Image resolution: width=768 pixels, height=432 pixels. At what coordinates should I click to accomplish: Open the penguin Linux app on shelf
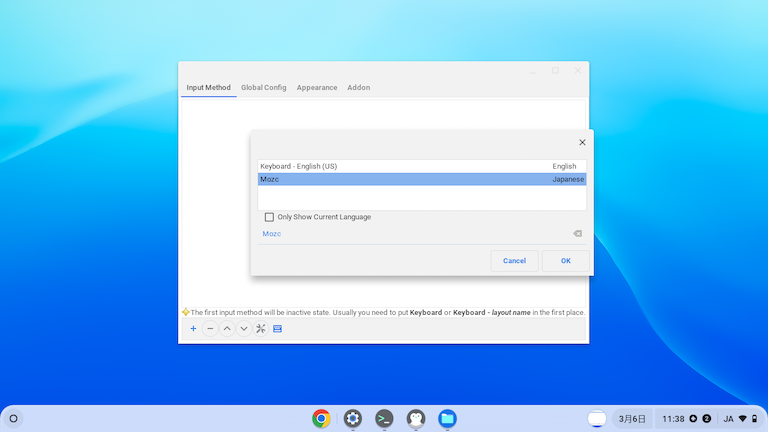(x=416, y=419)
